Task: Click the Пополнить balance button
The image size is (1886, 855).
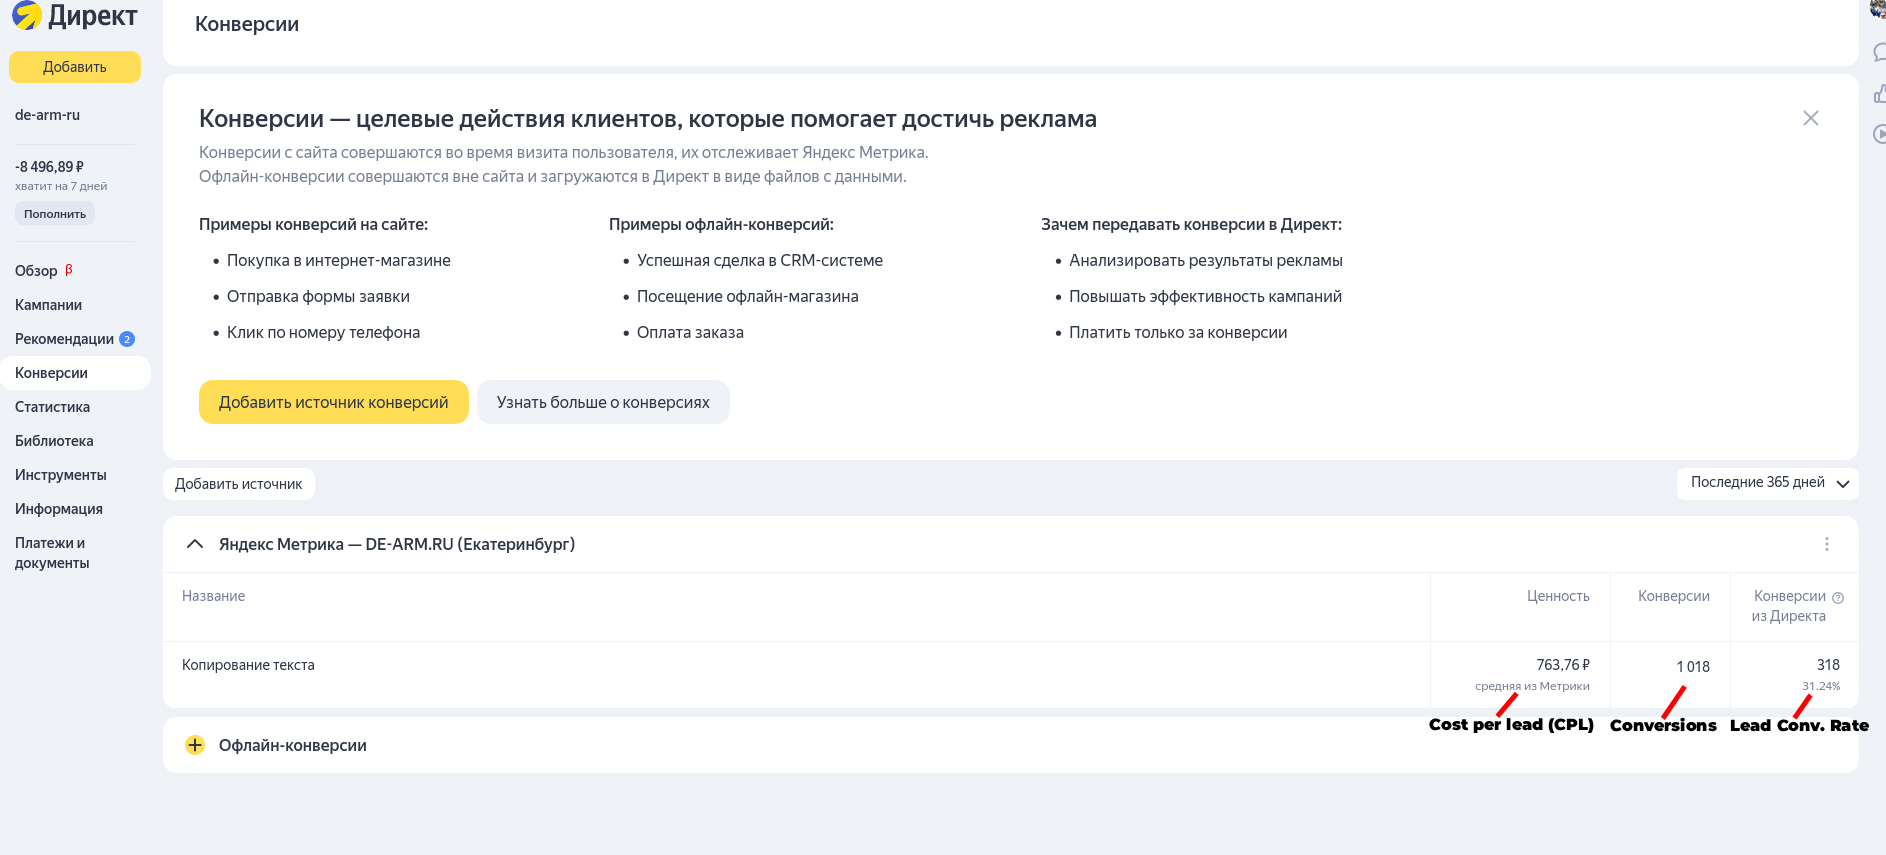Action: [x=55, y=214]
